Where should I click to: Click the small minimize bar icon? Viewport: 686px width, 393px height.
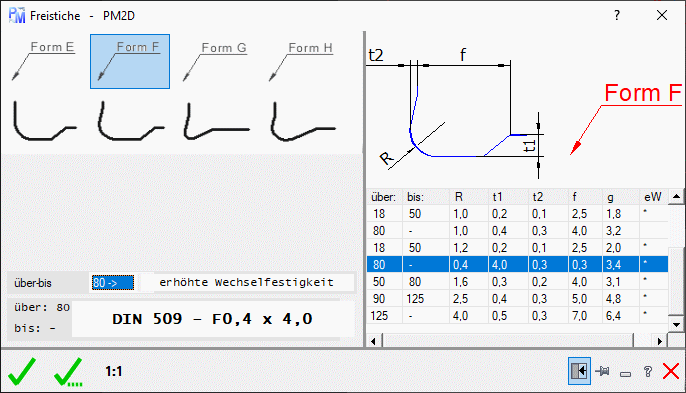tap(626, 374)
